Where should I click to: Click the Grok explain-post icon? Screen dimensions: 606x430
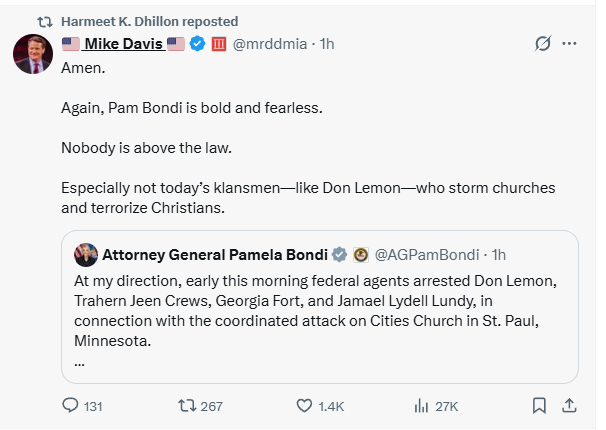tap(543, 44)
